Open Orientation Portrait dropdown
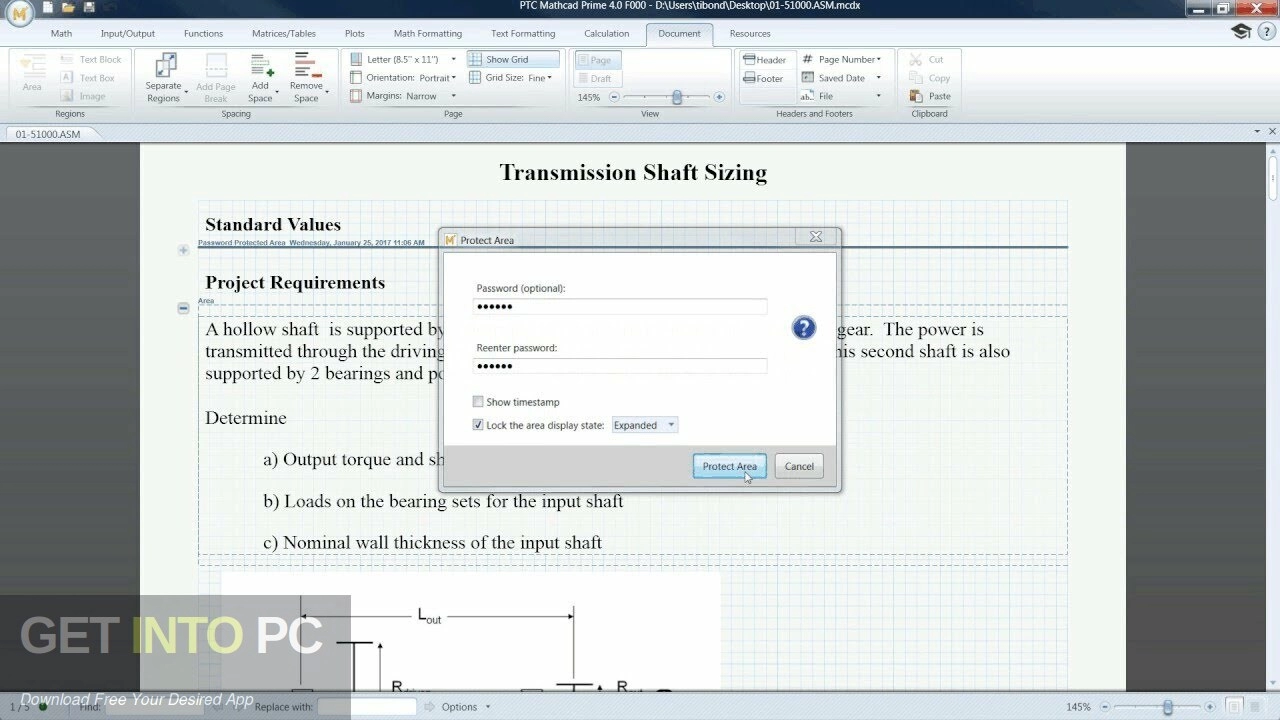1280x720 pixels. click(x=453, y=78)
